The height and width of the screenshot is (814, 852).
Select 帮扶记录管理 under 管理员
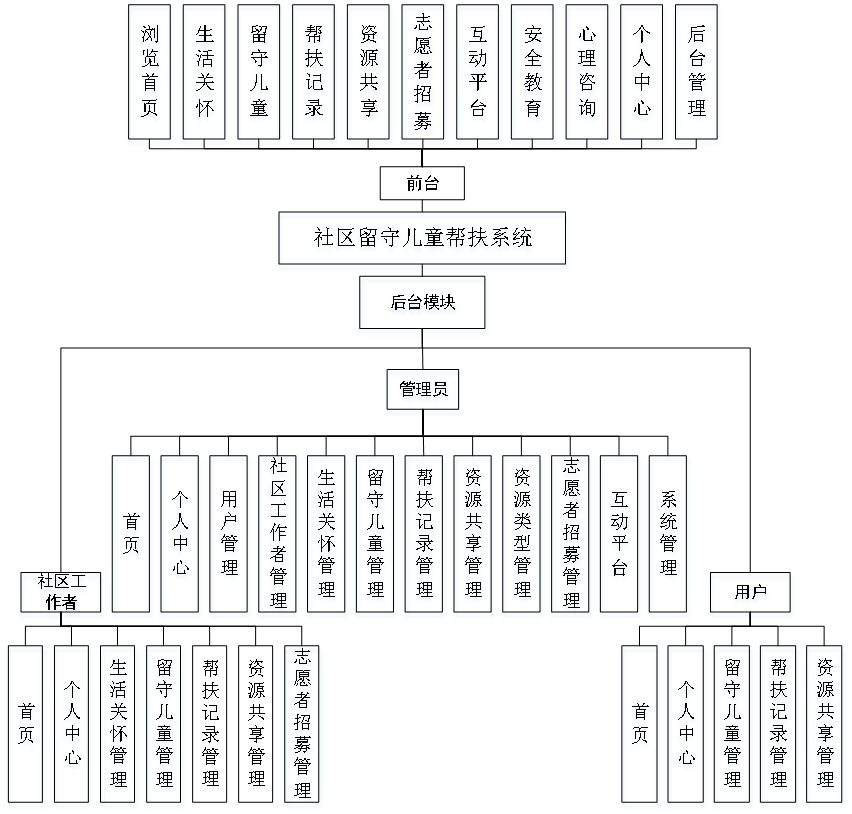point(424,534)
